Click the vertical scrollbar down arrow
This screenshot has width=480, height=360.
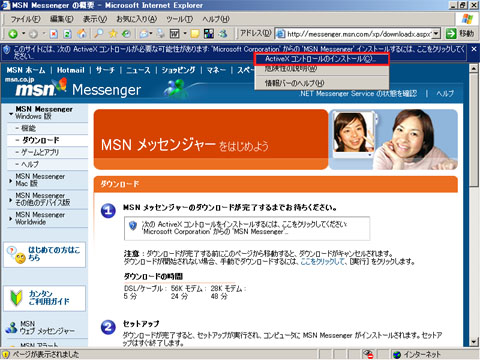pos(474,342)
